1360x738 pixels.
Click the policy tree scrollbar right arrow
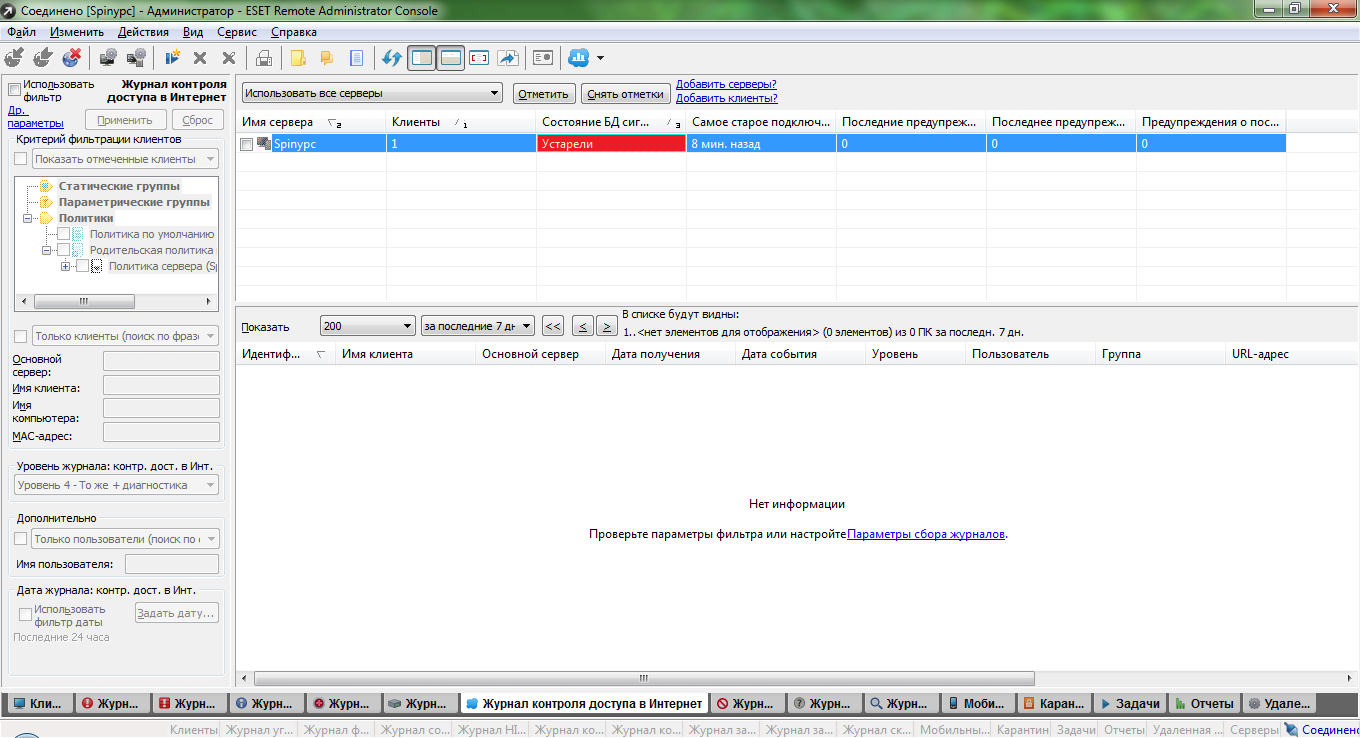coord(211,301)
